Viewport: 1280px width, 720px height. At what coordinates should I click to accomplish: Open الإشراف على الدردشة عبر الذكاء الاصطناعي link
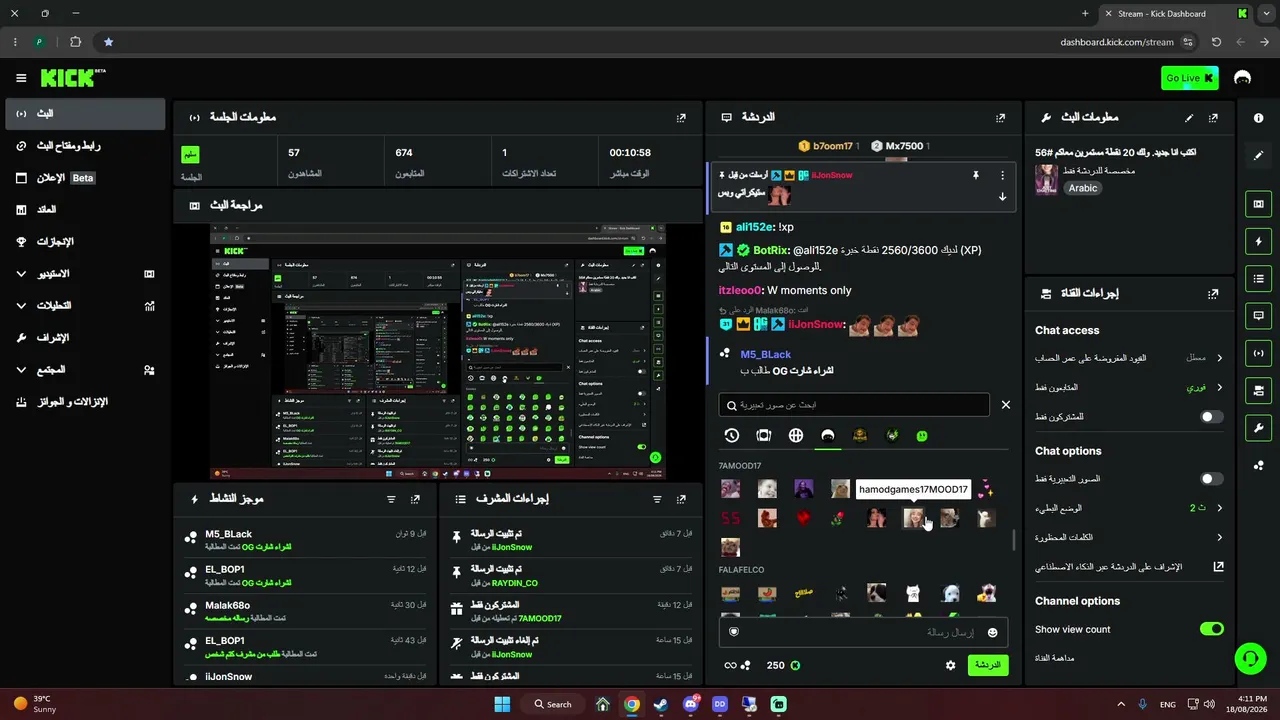click(1127, 567)
